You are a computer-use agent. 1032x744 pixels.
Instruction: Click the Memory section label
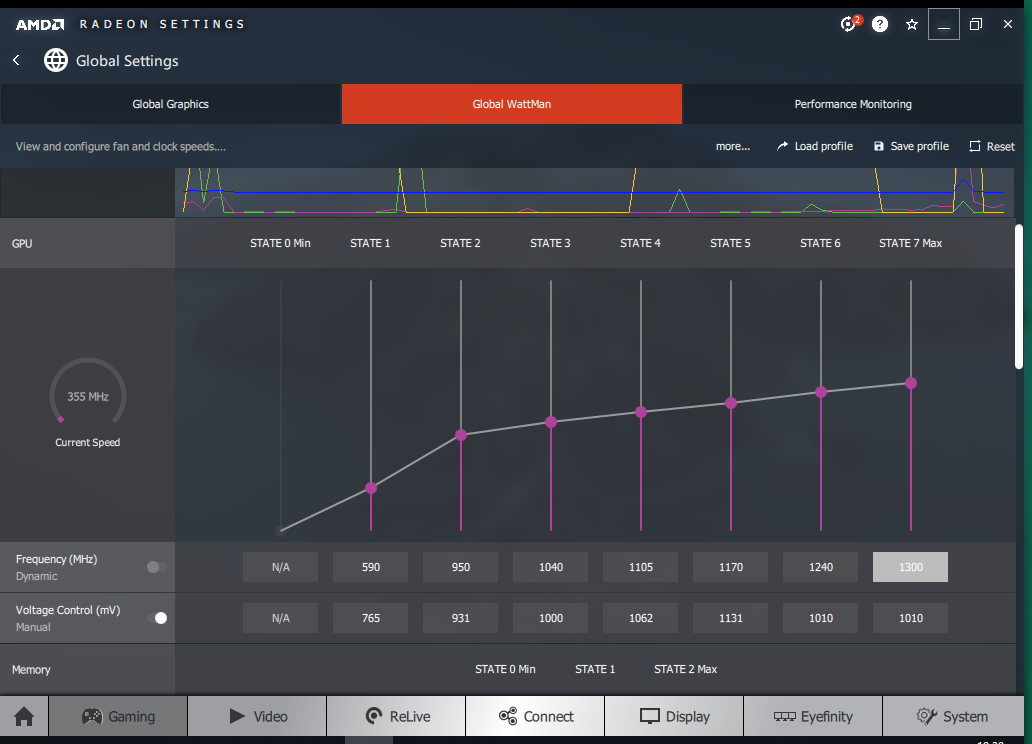(x=31, y=670)
